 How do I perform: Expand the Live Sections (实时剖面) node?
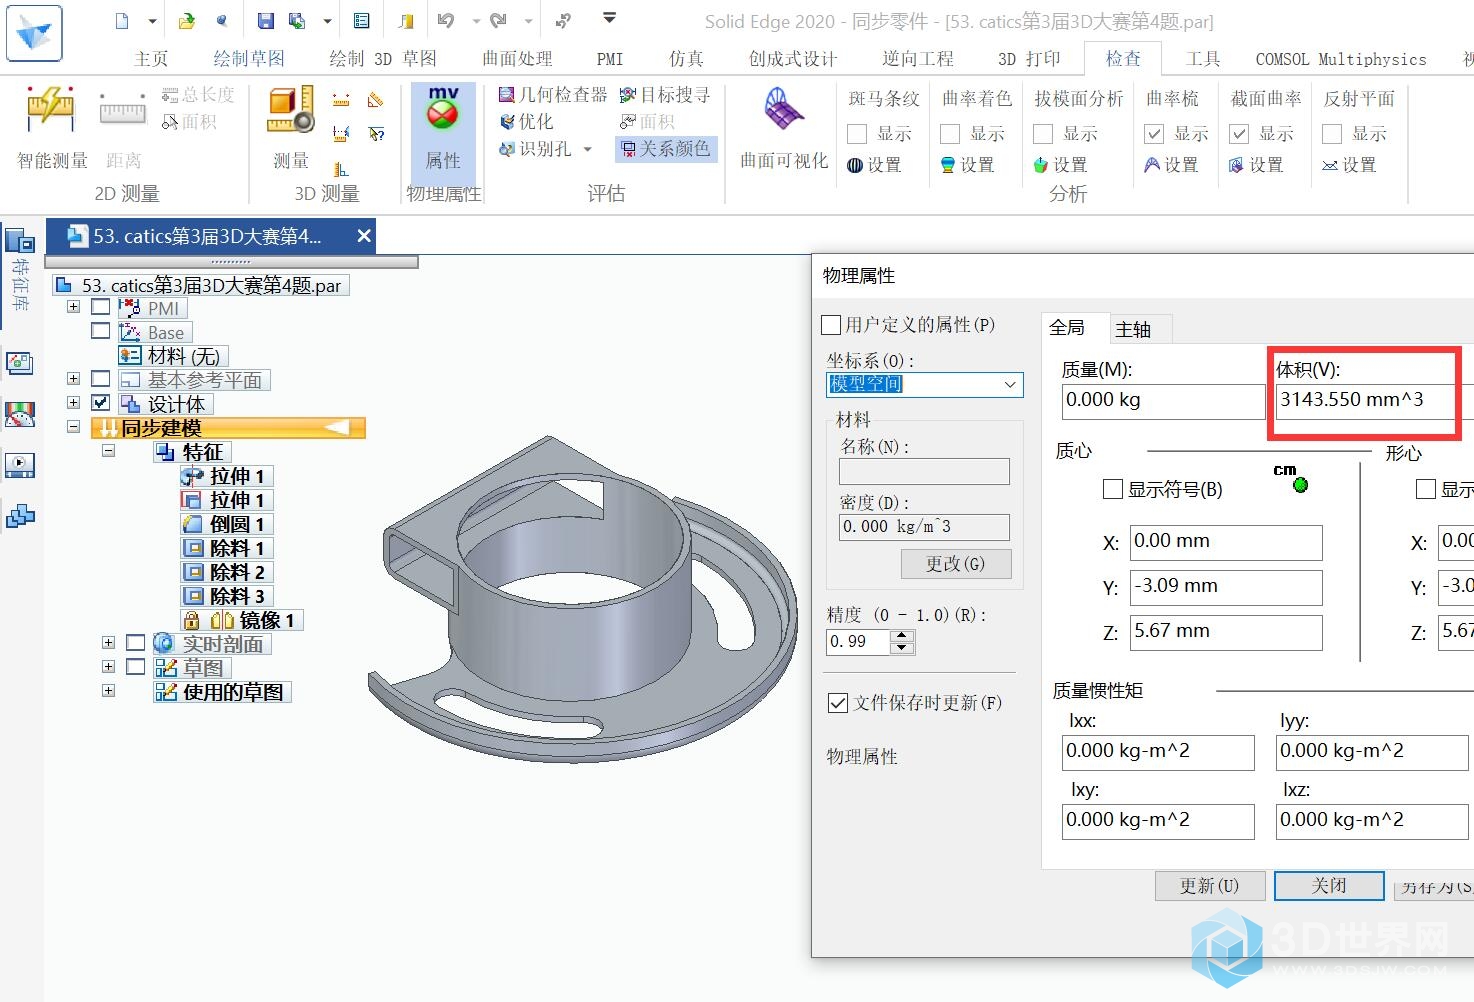point(108,642)
